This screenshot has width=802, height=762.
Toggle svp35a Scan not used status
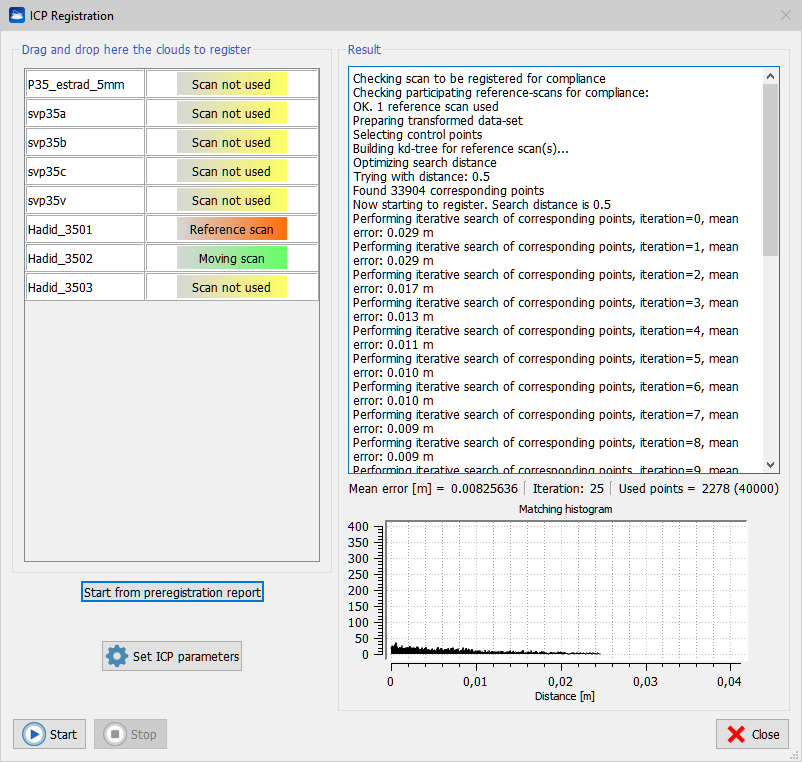pyautogui.click(x=232, y=113)
